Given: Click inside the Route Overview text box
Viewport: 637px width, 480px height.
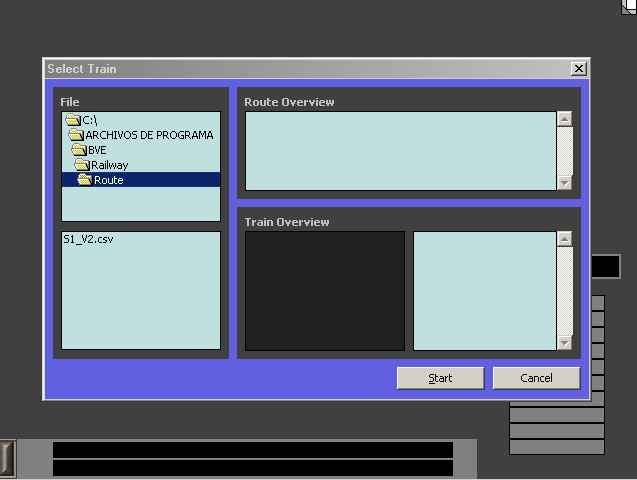Looking at the screenshot, I should 400,150.
